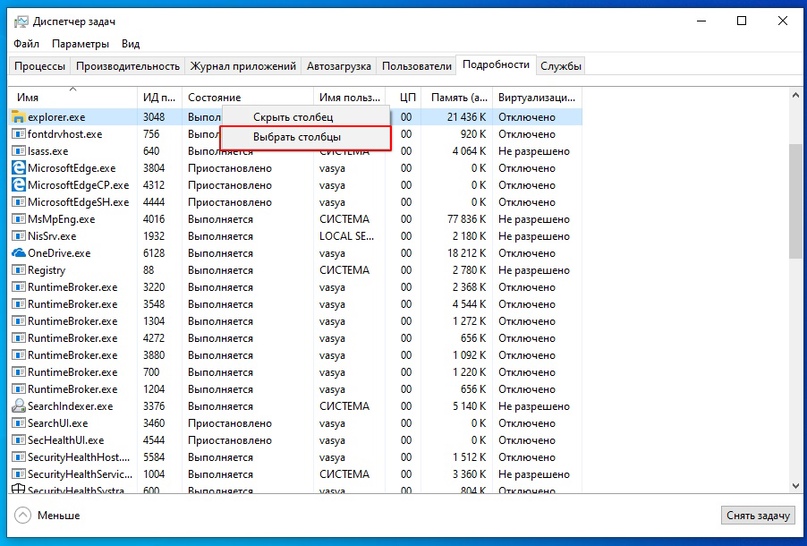Click the OneDrive.exe cloud icon
Viewport: 807px width, 546px height.
pos(18,253)
